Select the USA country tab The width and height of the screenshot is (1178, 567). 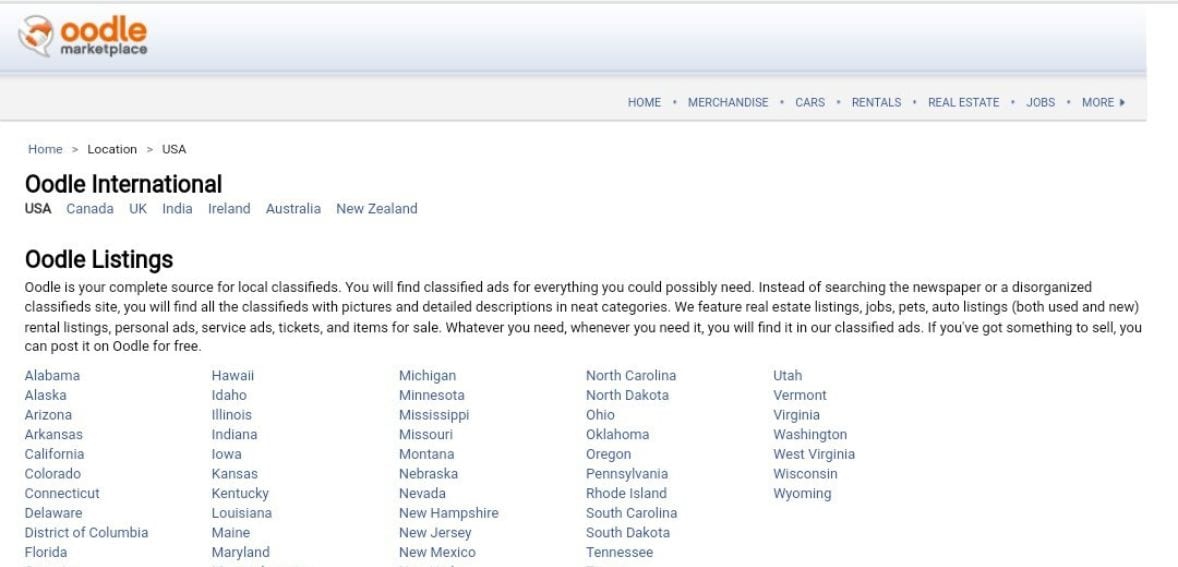point(38,209)
